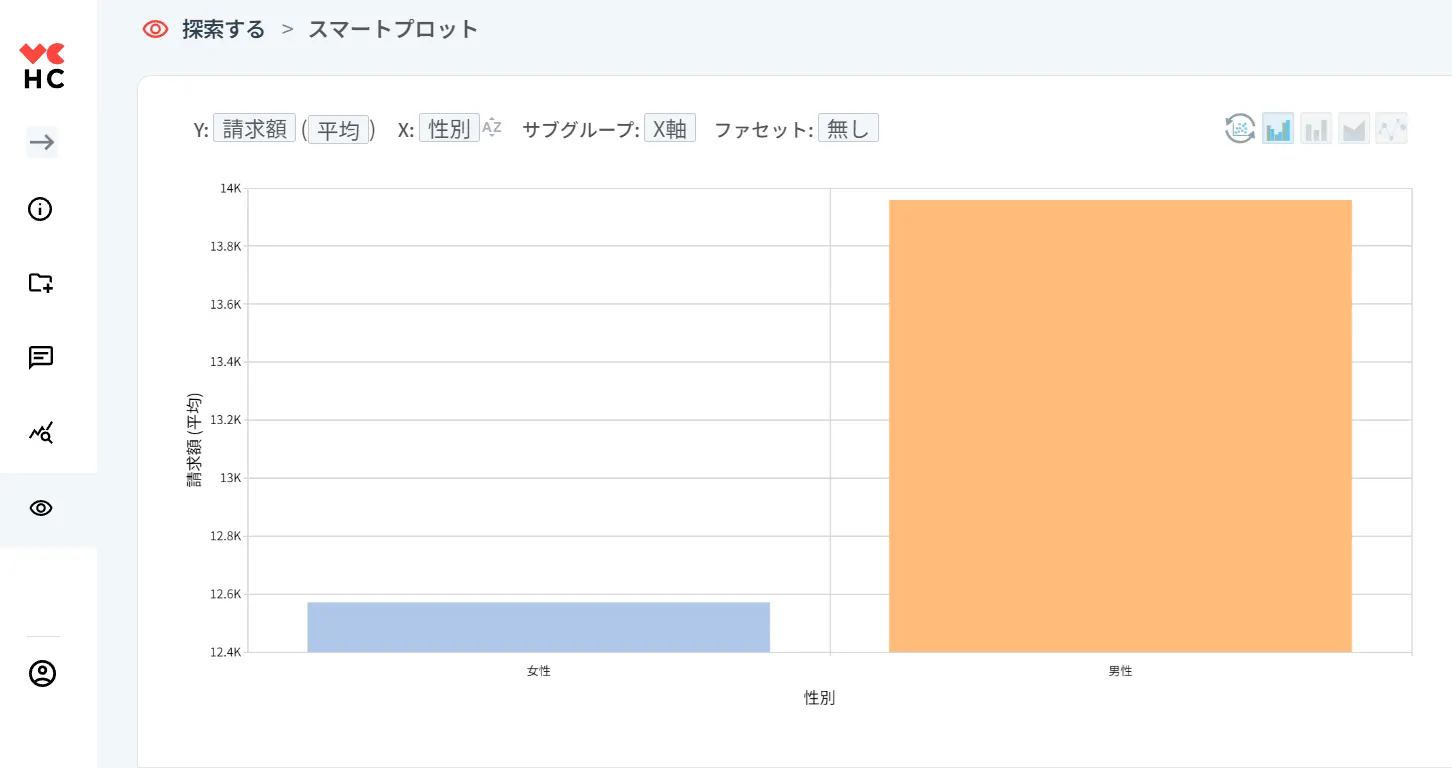Select the grouped bar chart type
The image size is (1452, 768).
tap(1278, 128)
